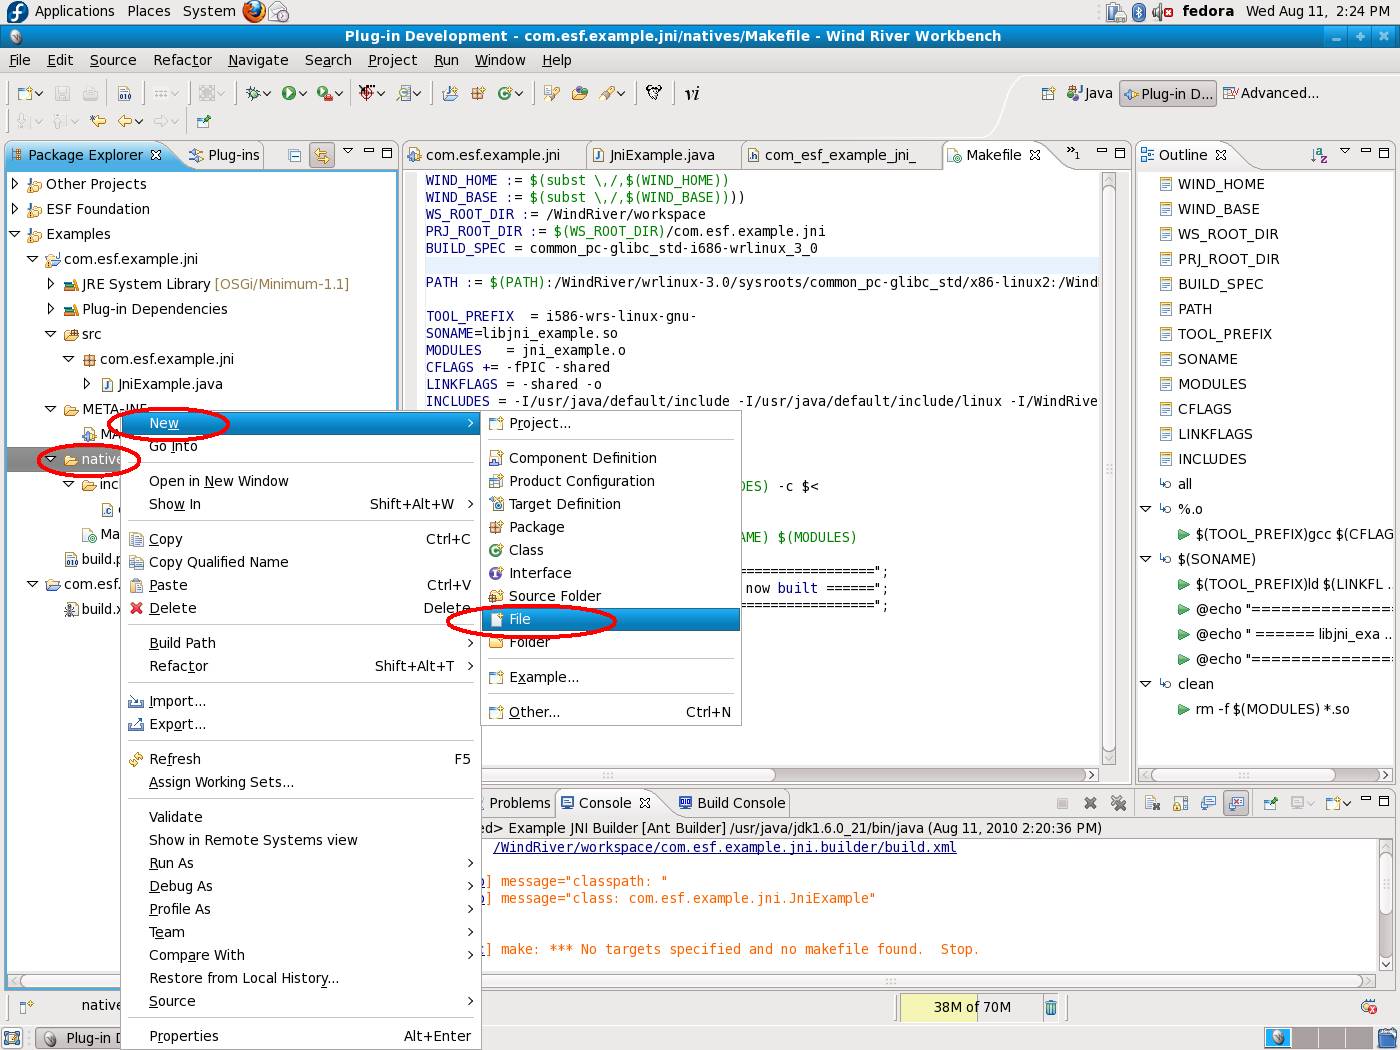The height and width of the screenshot is (1050, 1400).
Task: Switch to the JniExample.java editor tab
Action: click(661, 155)
